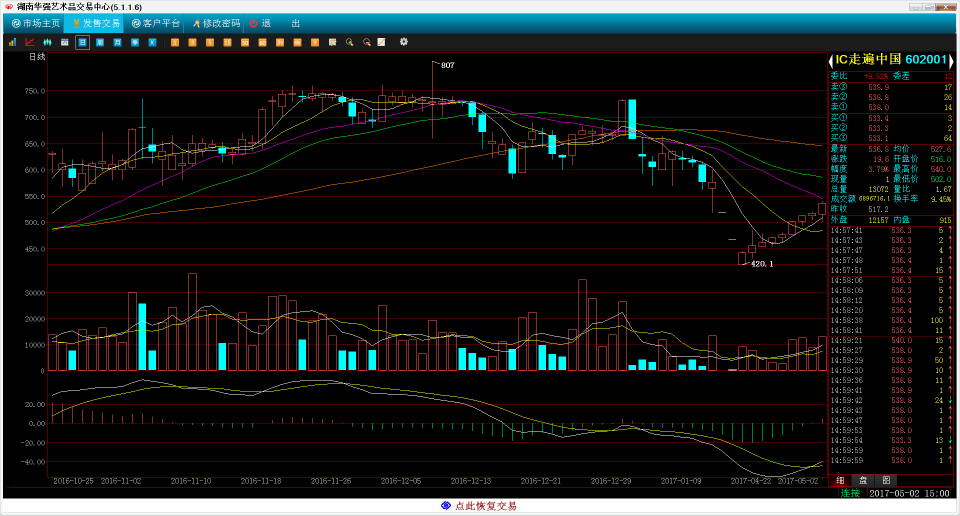Screen dimensions: 960x516
Task: Click the blue X period icon
Action: 152,42
